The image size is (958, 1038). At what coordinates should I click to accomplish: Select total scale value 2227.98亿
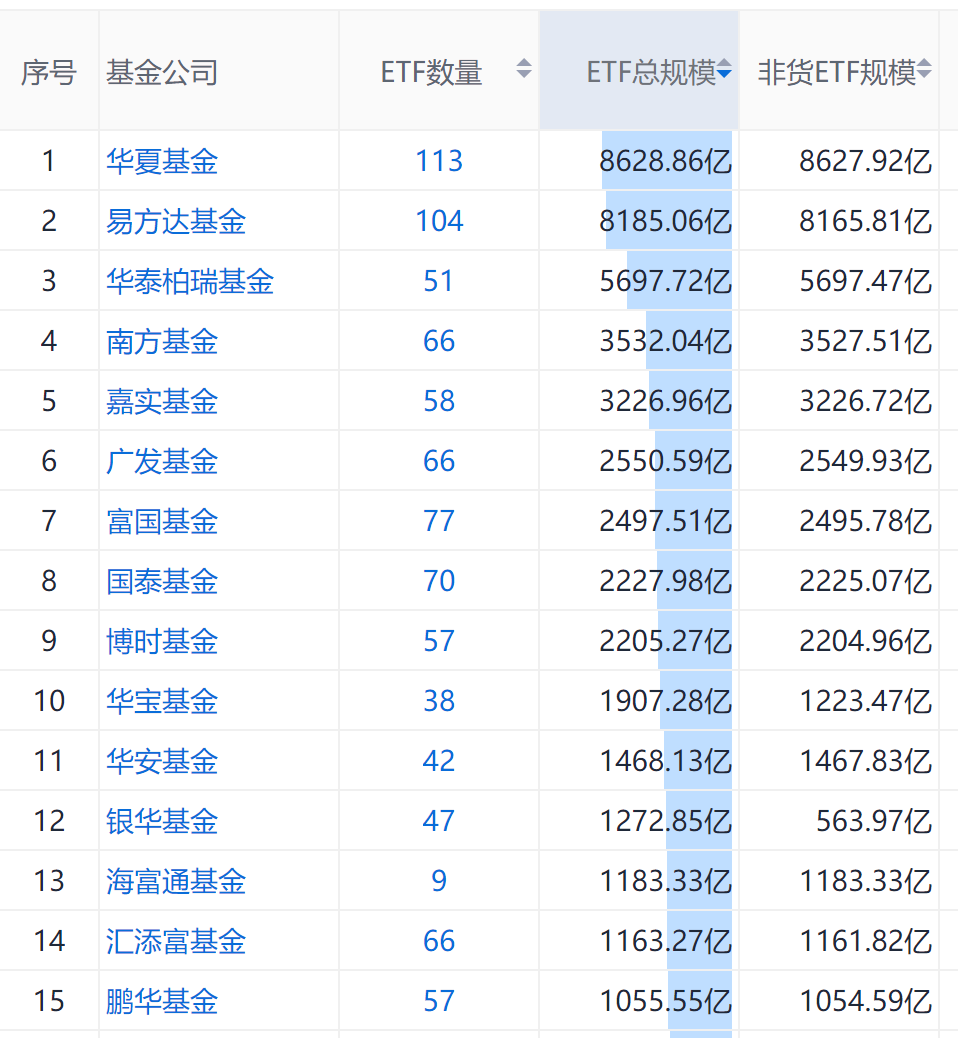[665, 581]
